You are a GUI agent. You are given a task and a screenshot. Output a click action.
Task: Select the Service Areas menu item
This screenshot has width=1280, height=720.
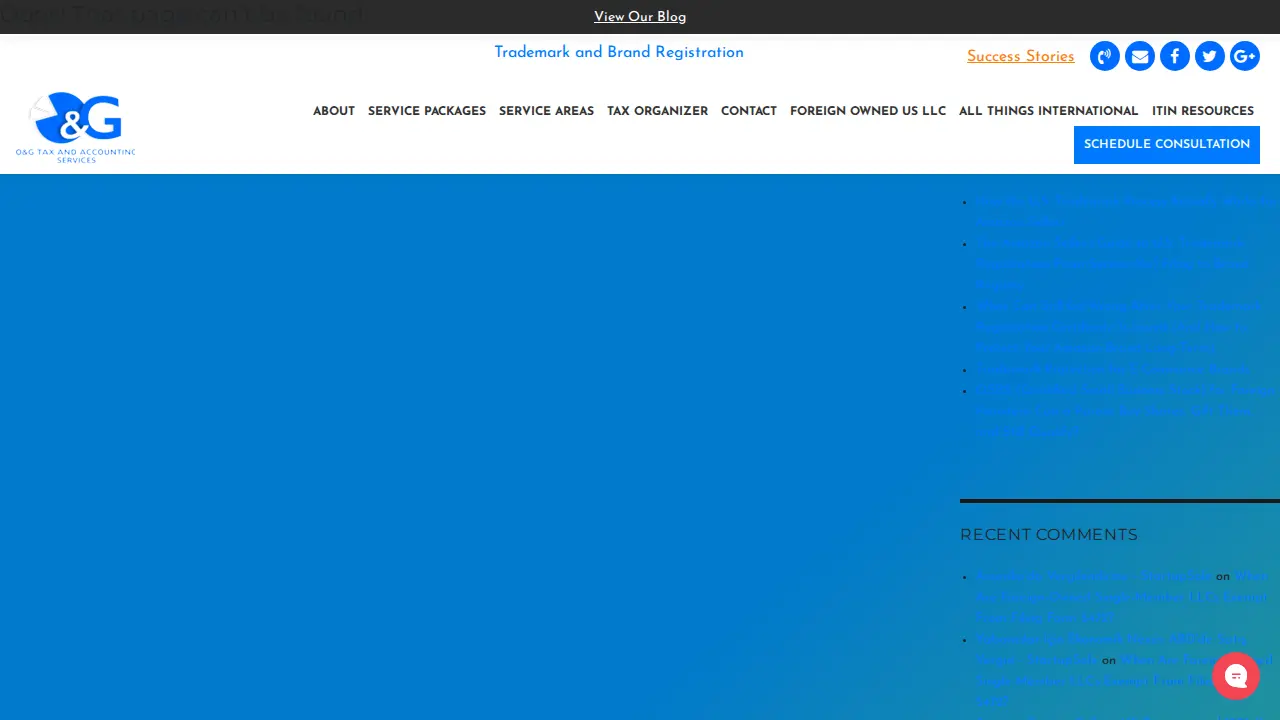(546, 111)
